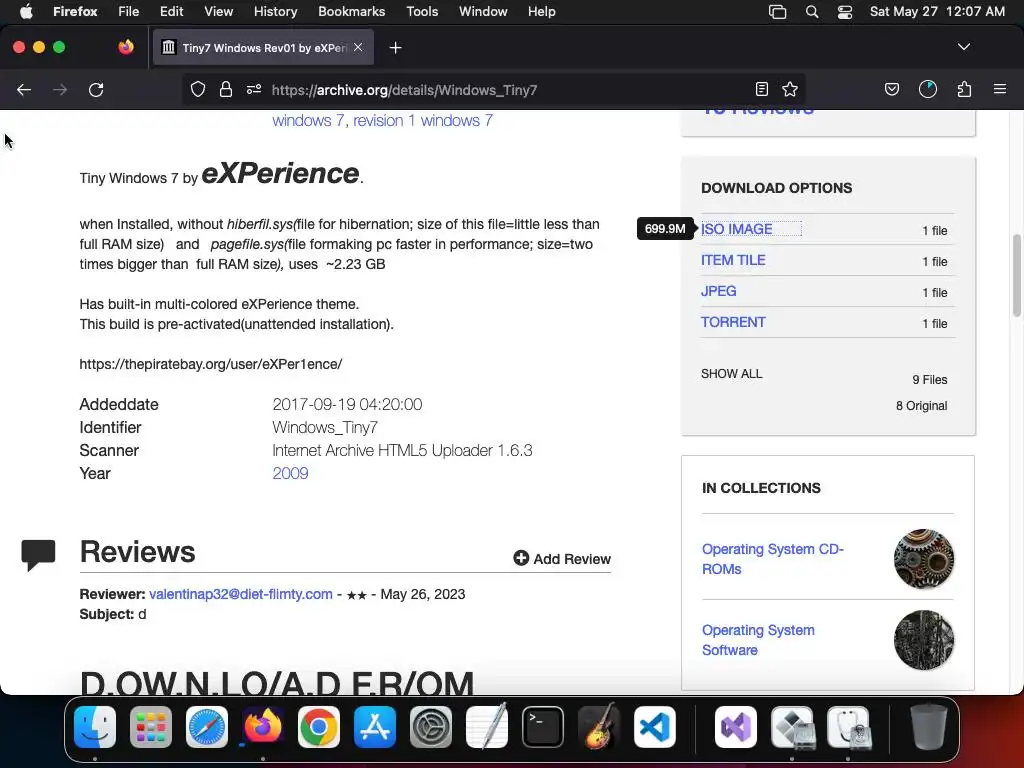Click the 8 Original files link
This screenshot has height=768, width=1024.
pyautogui.click(x=921, y=406)
